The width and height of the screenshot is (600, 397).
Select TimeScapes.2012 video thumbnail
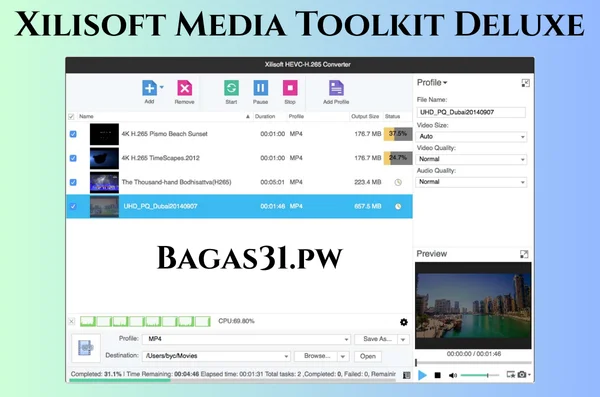[x=104, y=158]
